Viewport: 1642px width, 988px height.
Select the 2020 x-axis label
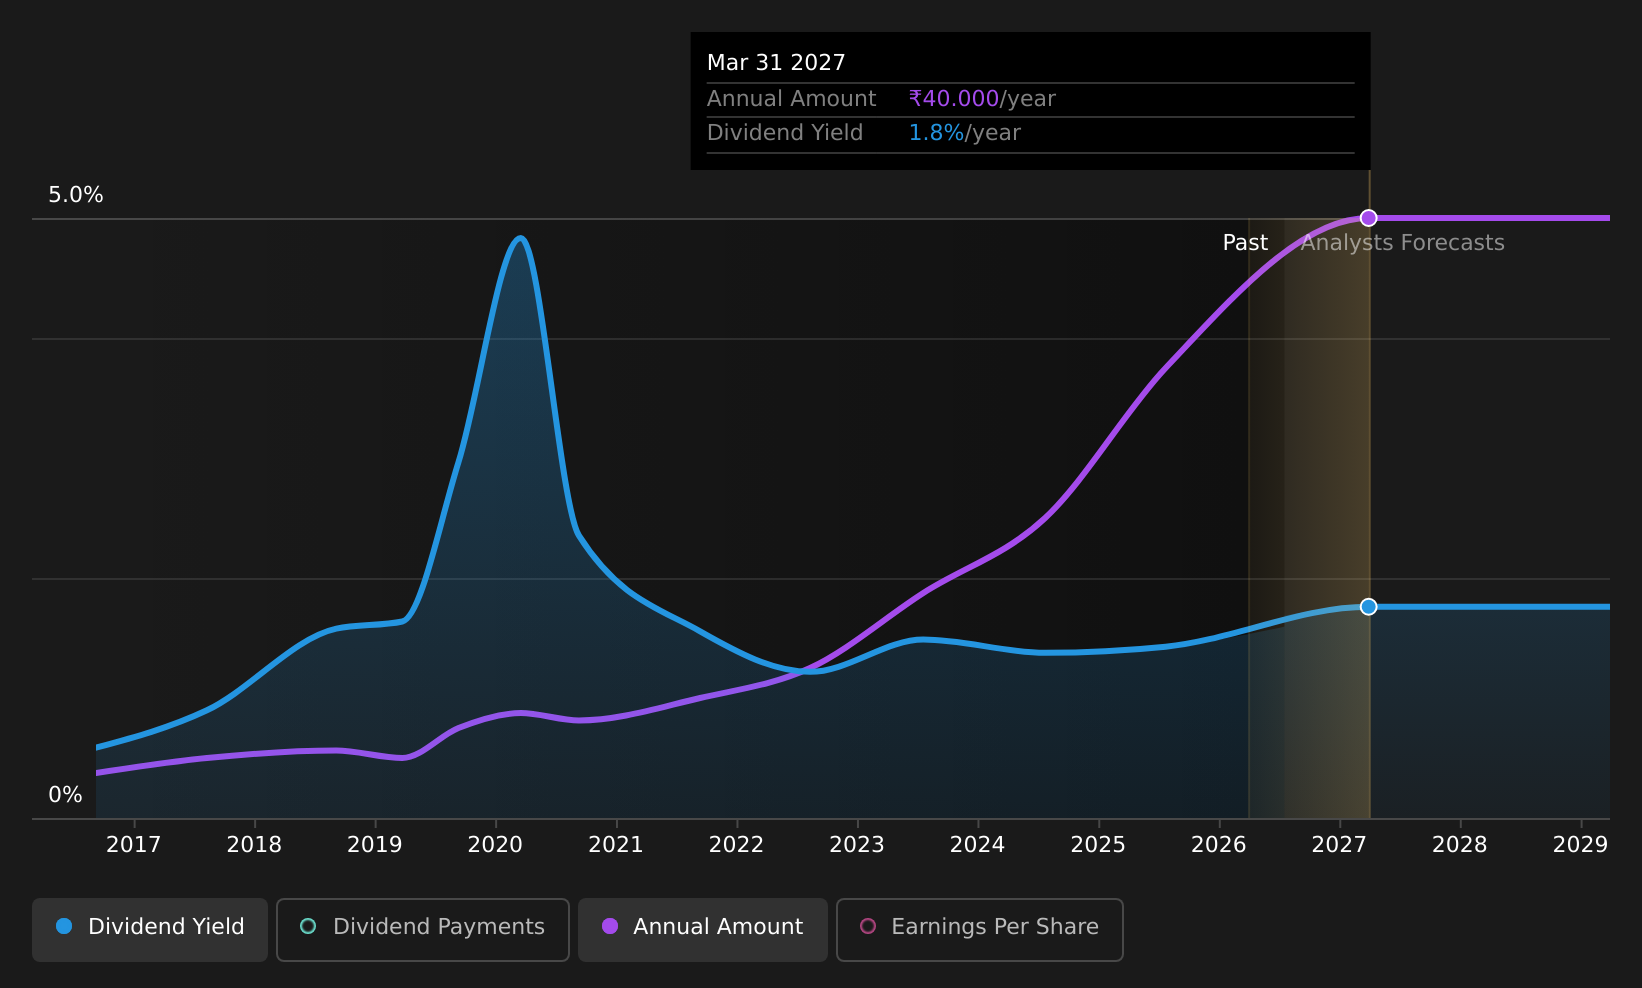(x=496, y=845)
